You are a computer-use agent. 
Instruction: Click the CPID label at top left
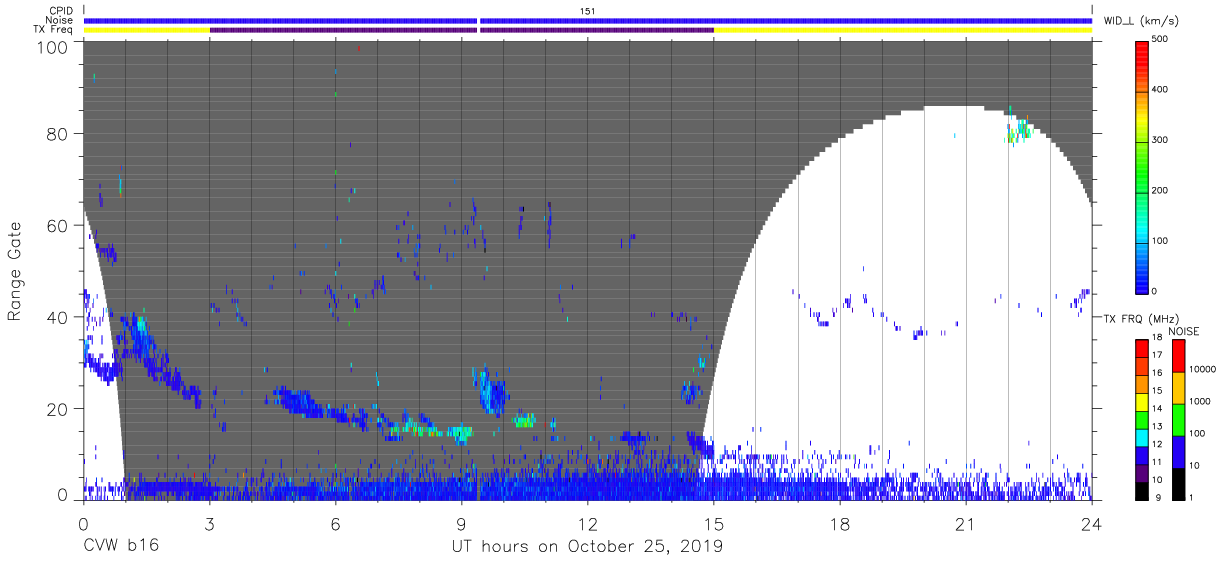pos(59,10)
